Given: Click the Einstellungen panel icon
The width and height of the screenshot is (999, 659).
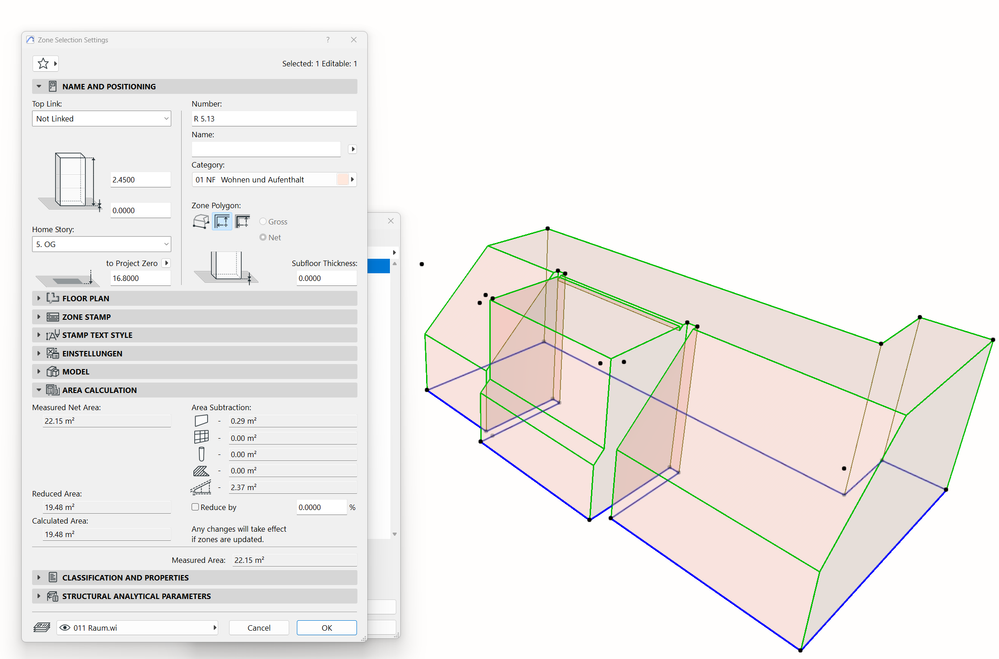Looking at the screenshot, I should [x=53, y=354].
